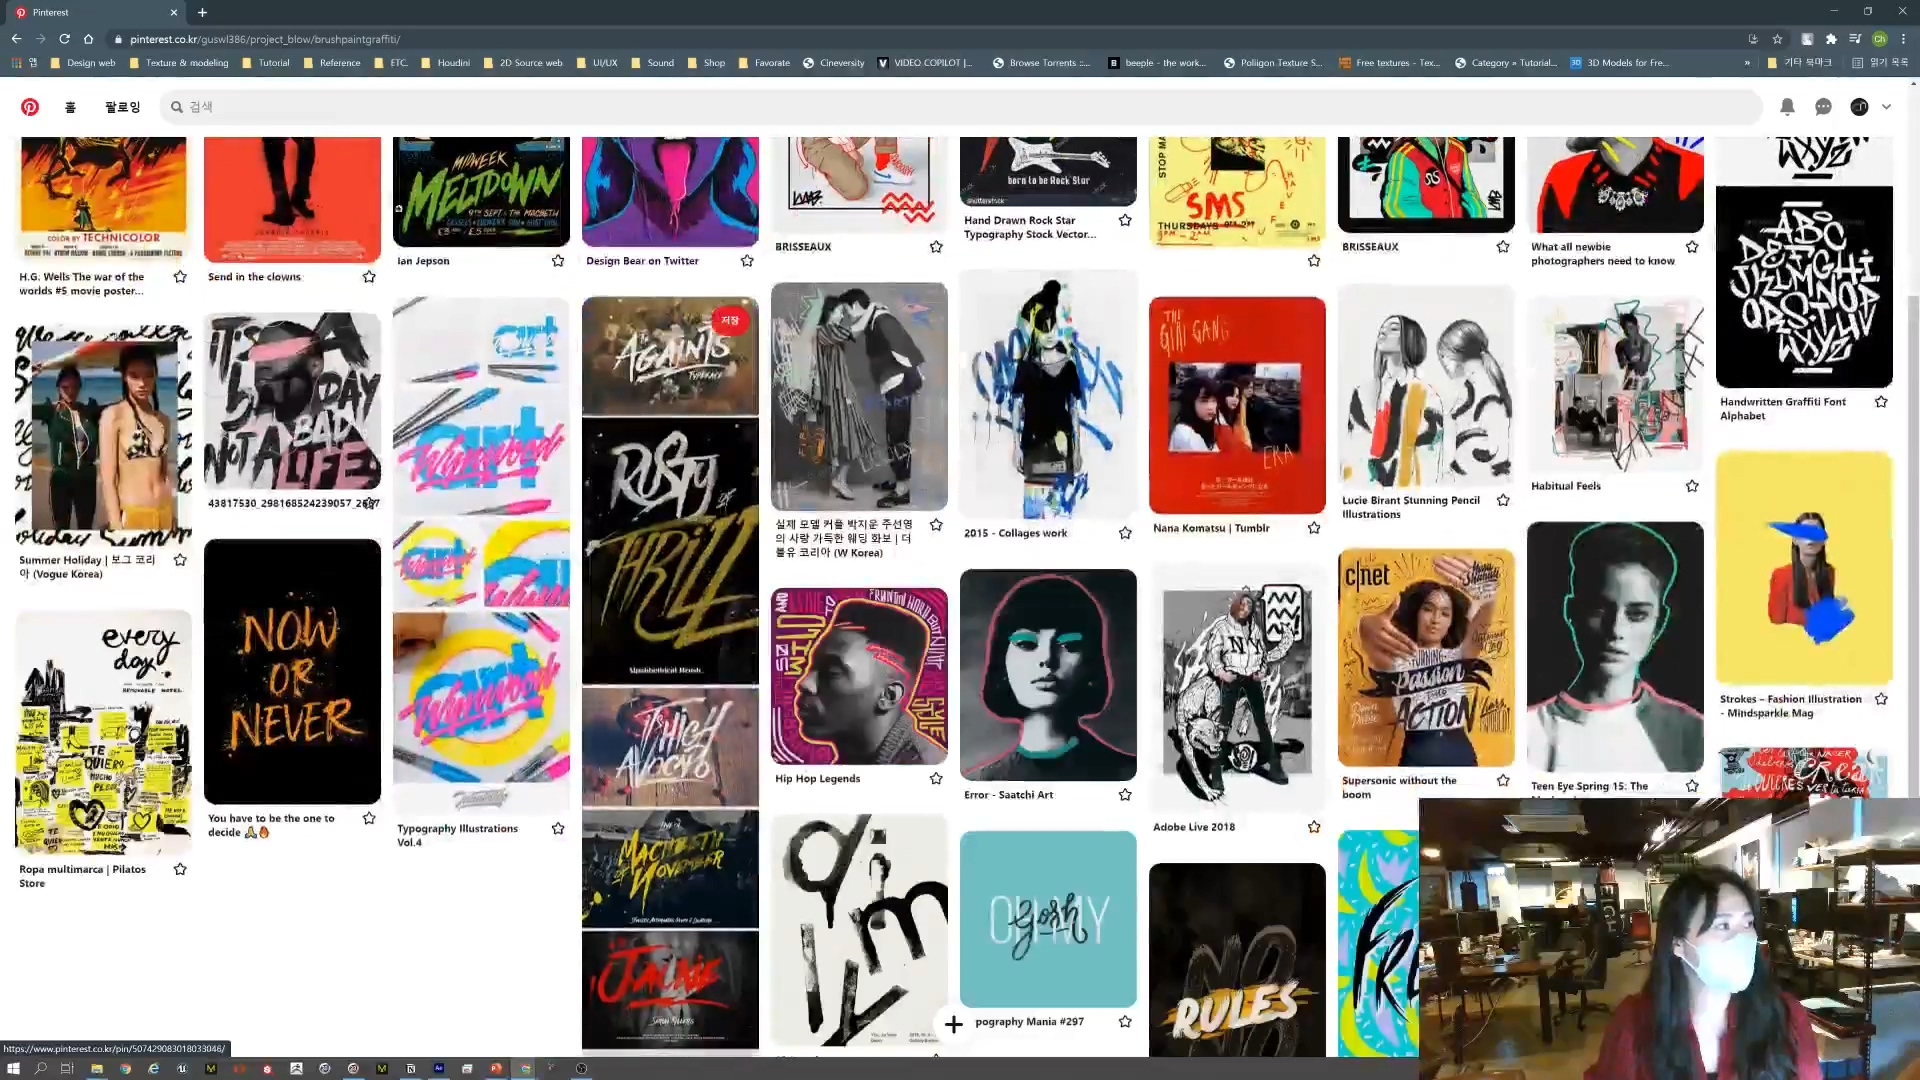Toggle star on Hip Hop Legends pin
Screen dimensions: 1920x1080
click(936, 779)
